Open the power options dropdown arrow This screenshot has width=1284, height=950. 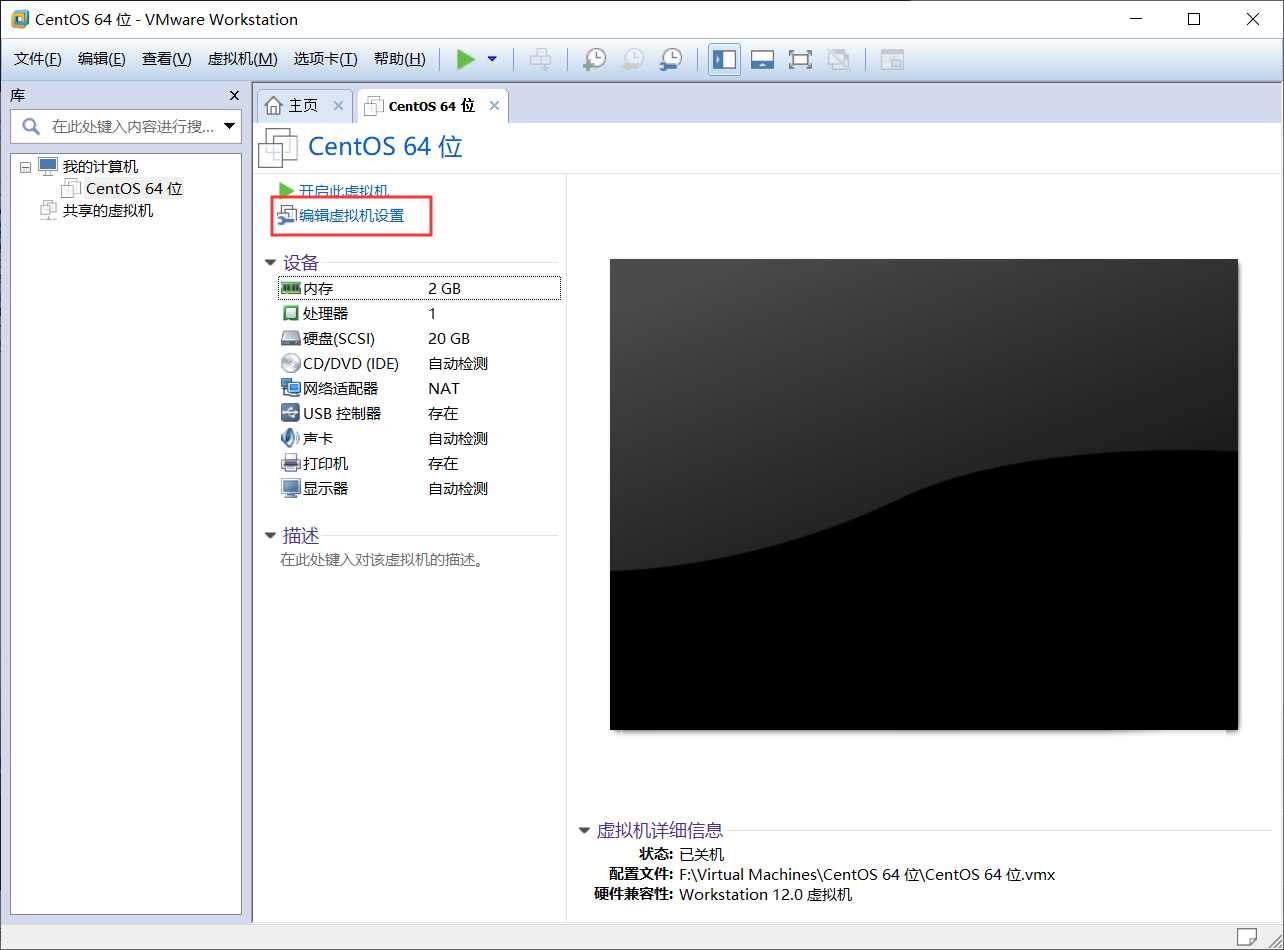coord(492,59)
